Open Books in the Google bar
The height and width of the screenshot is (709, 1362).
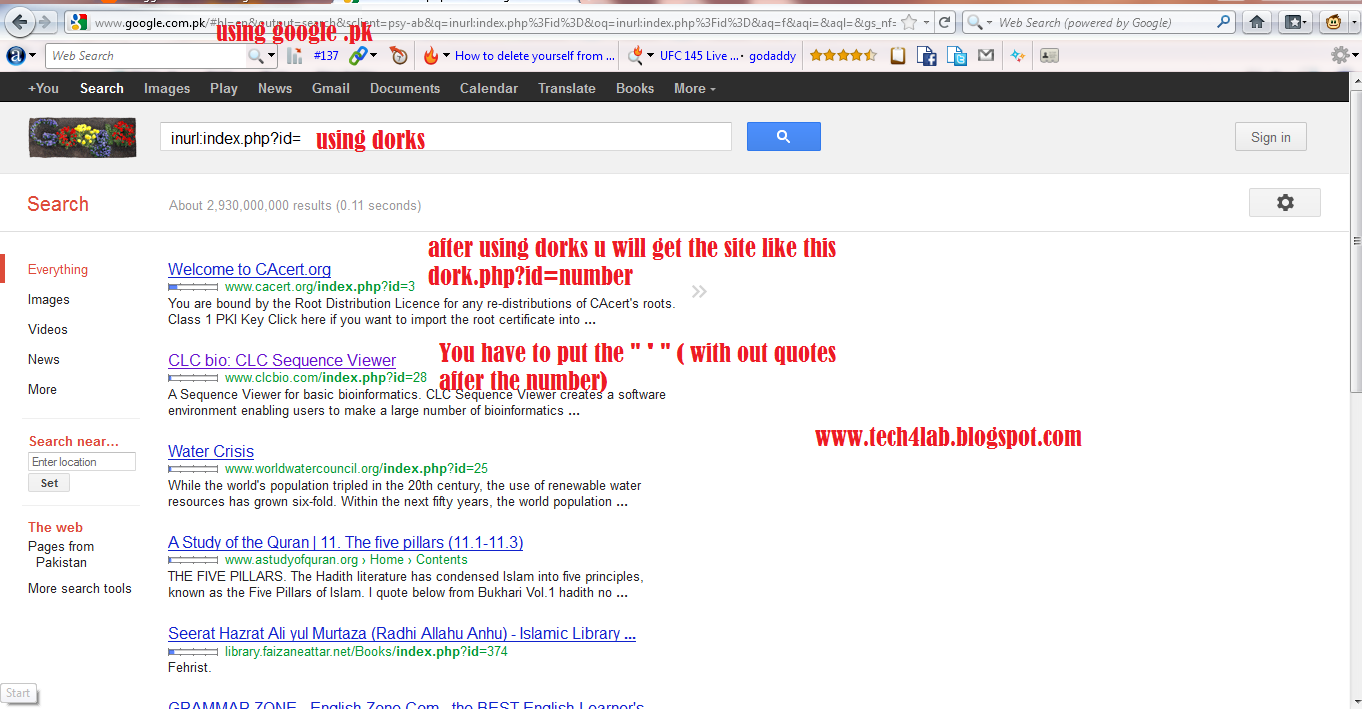[x=635, y=88]
